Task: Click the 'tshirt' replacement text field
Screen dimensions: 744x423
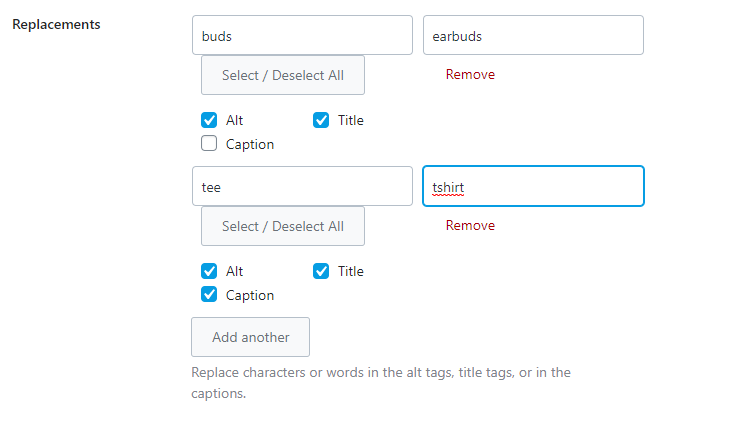Action: 533,186
